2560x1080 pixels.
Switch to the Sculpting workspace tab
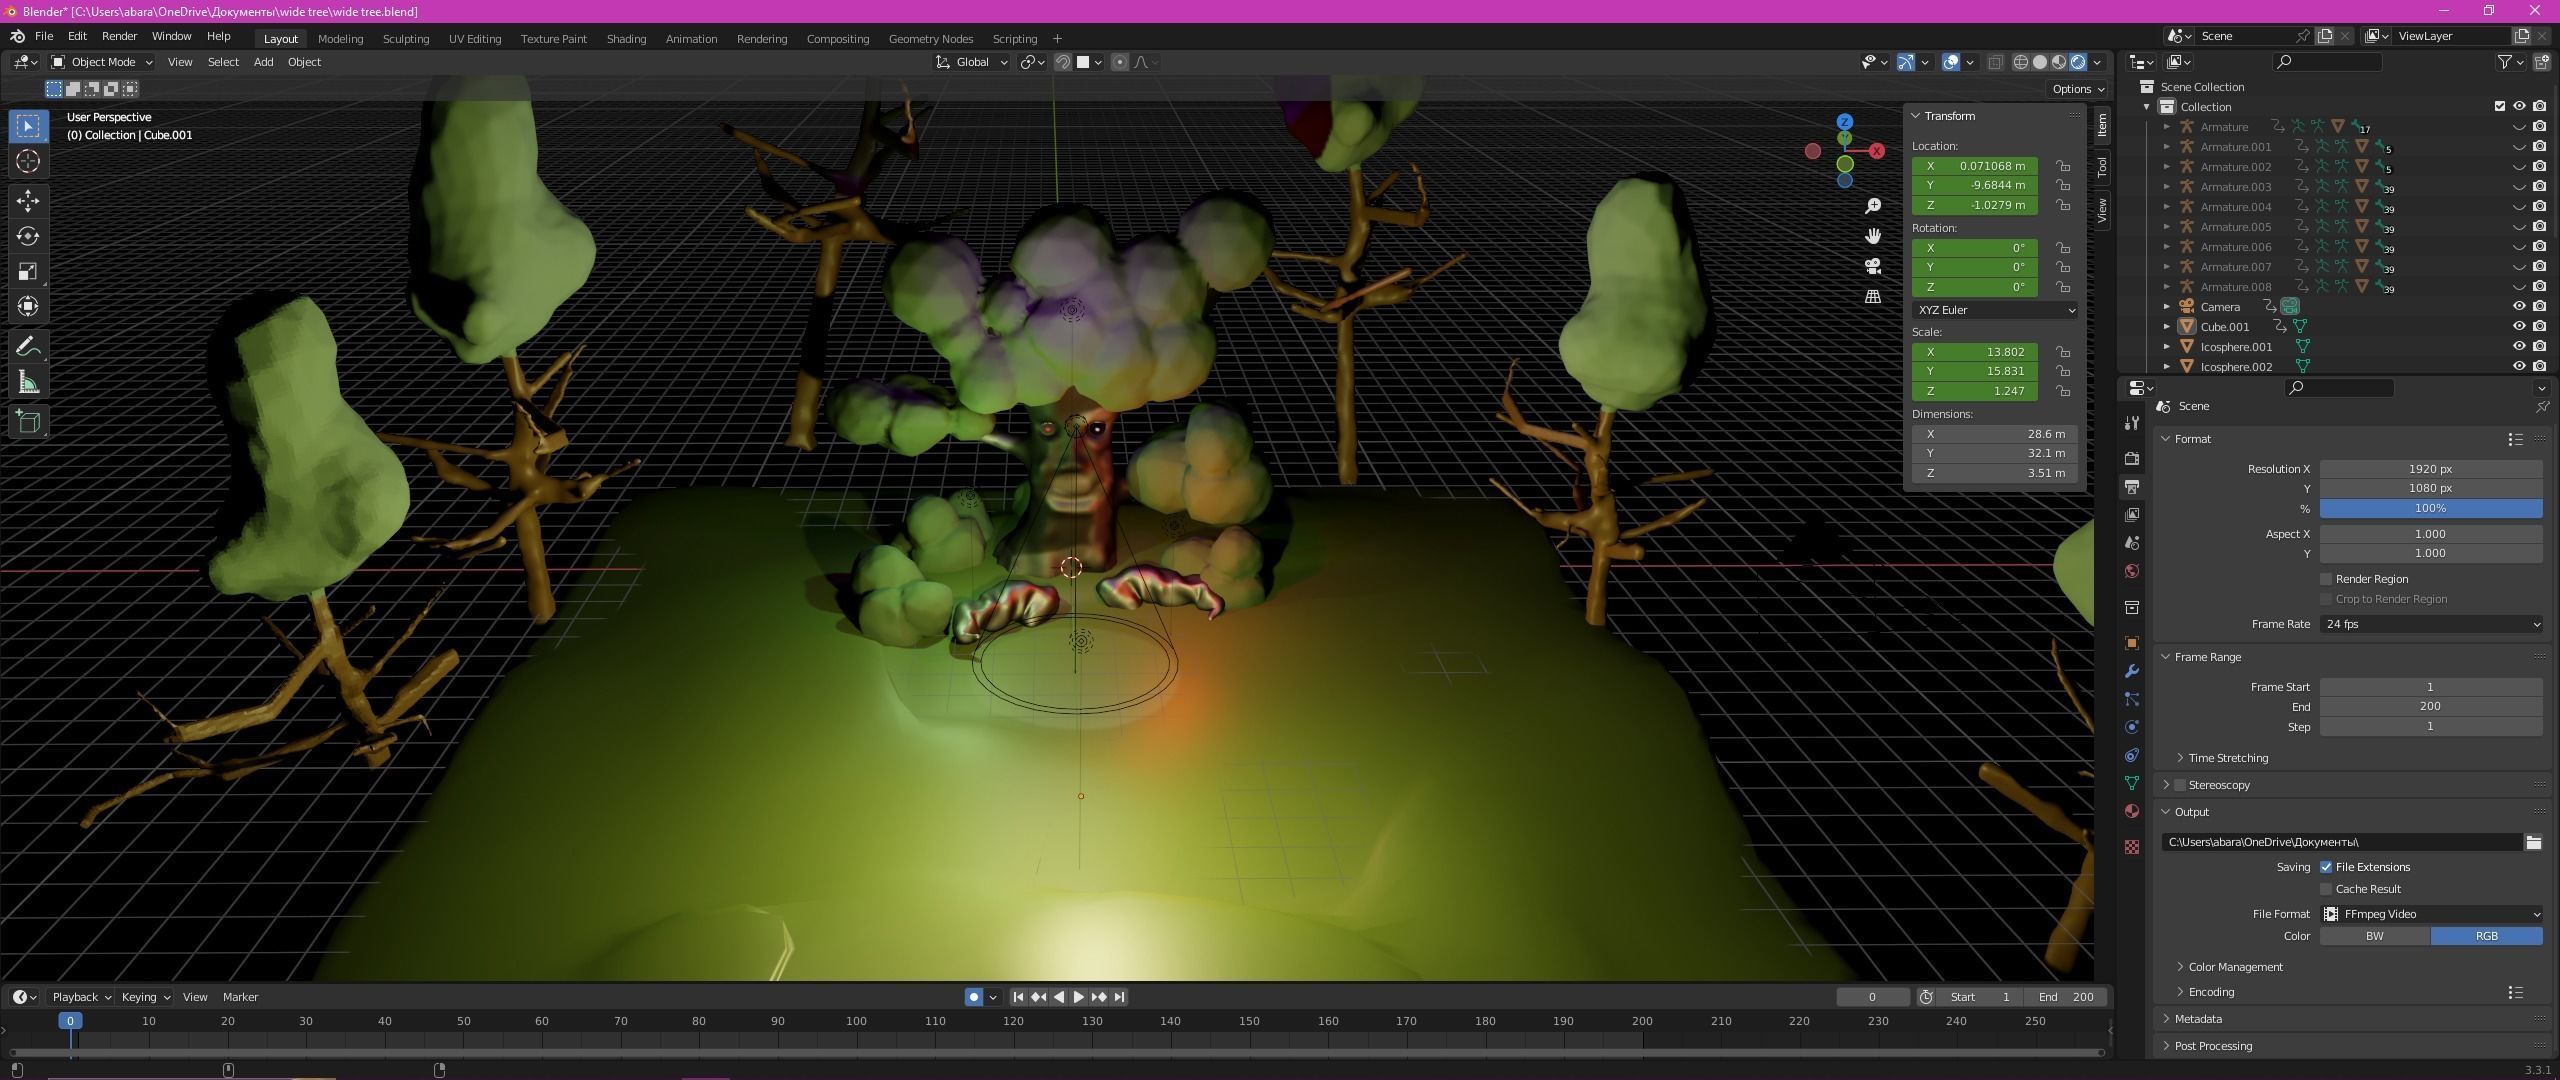click(406, 39)
